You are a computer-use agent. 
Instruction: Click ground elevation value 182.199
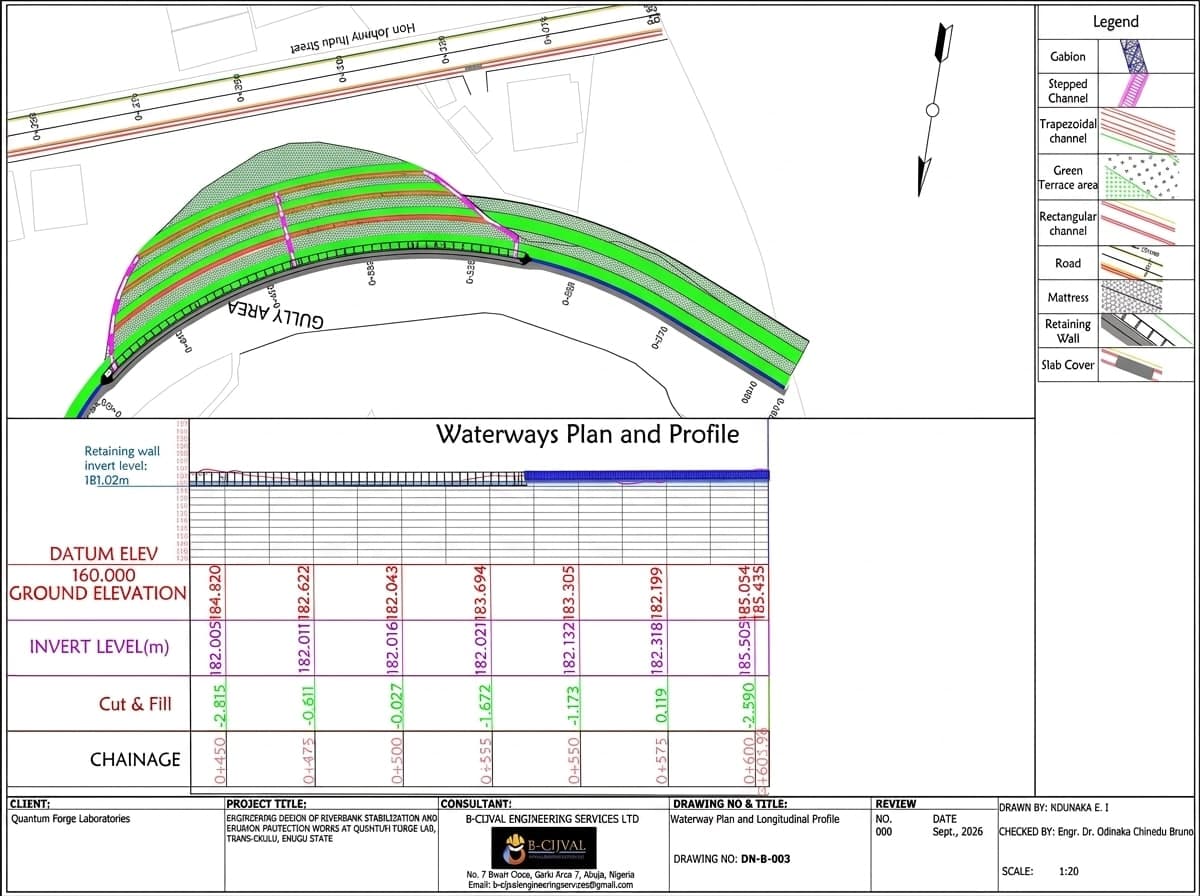(657, 593)
